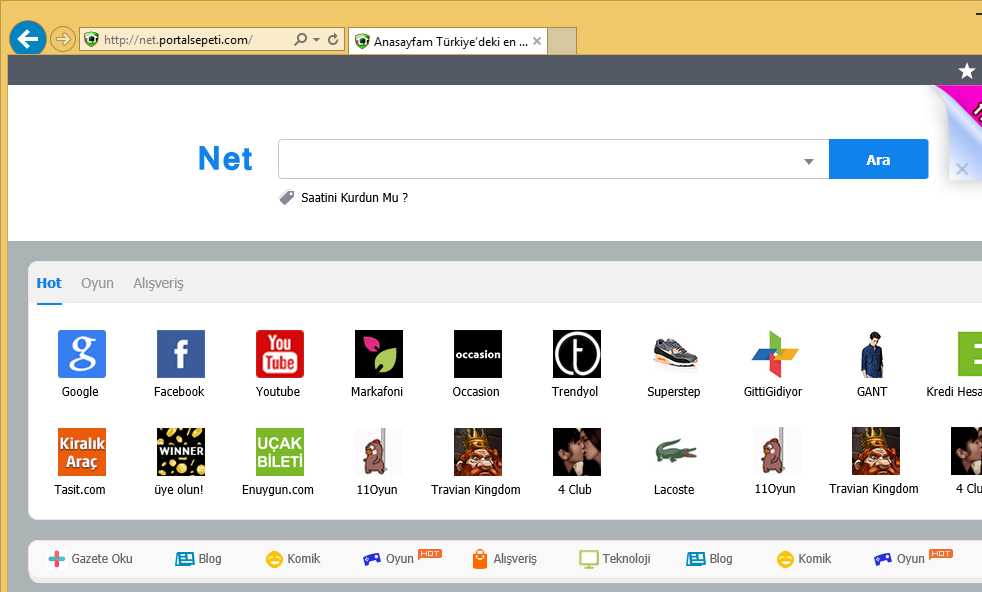Screen dimensions: 982x592
Task: Open the Blog link beside Gazete Oku
Action: pos(199,559)
